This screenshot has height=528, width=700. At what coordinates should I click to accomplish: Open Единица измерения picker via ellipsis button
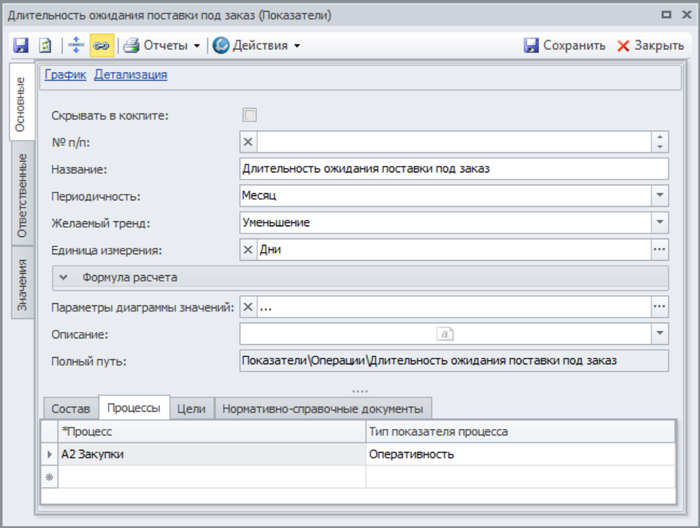pos(659,250)
